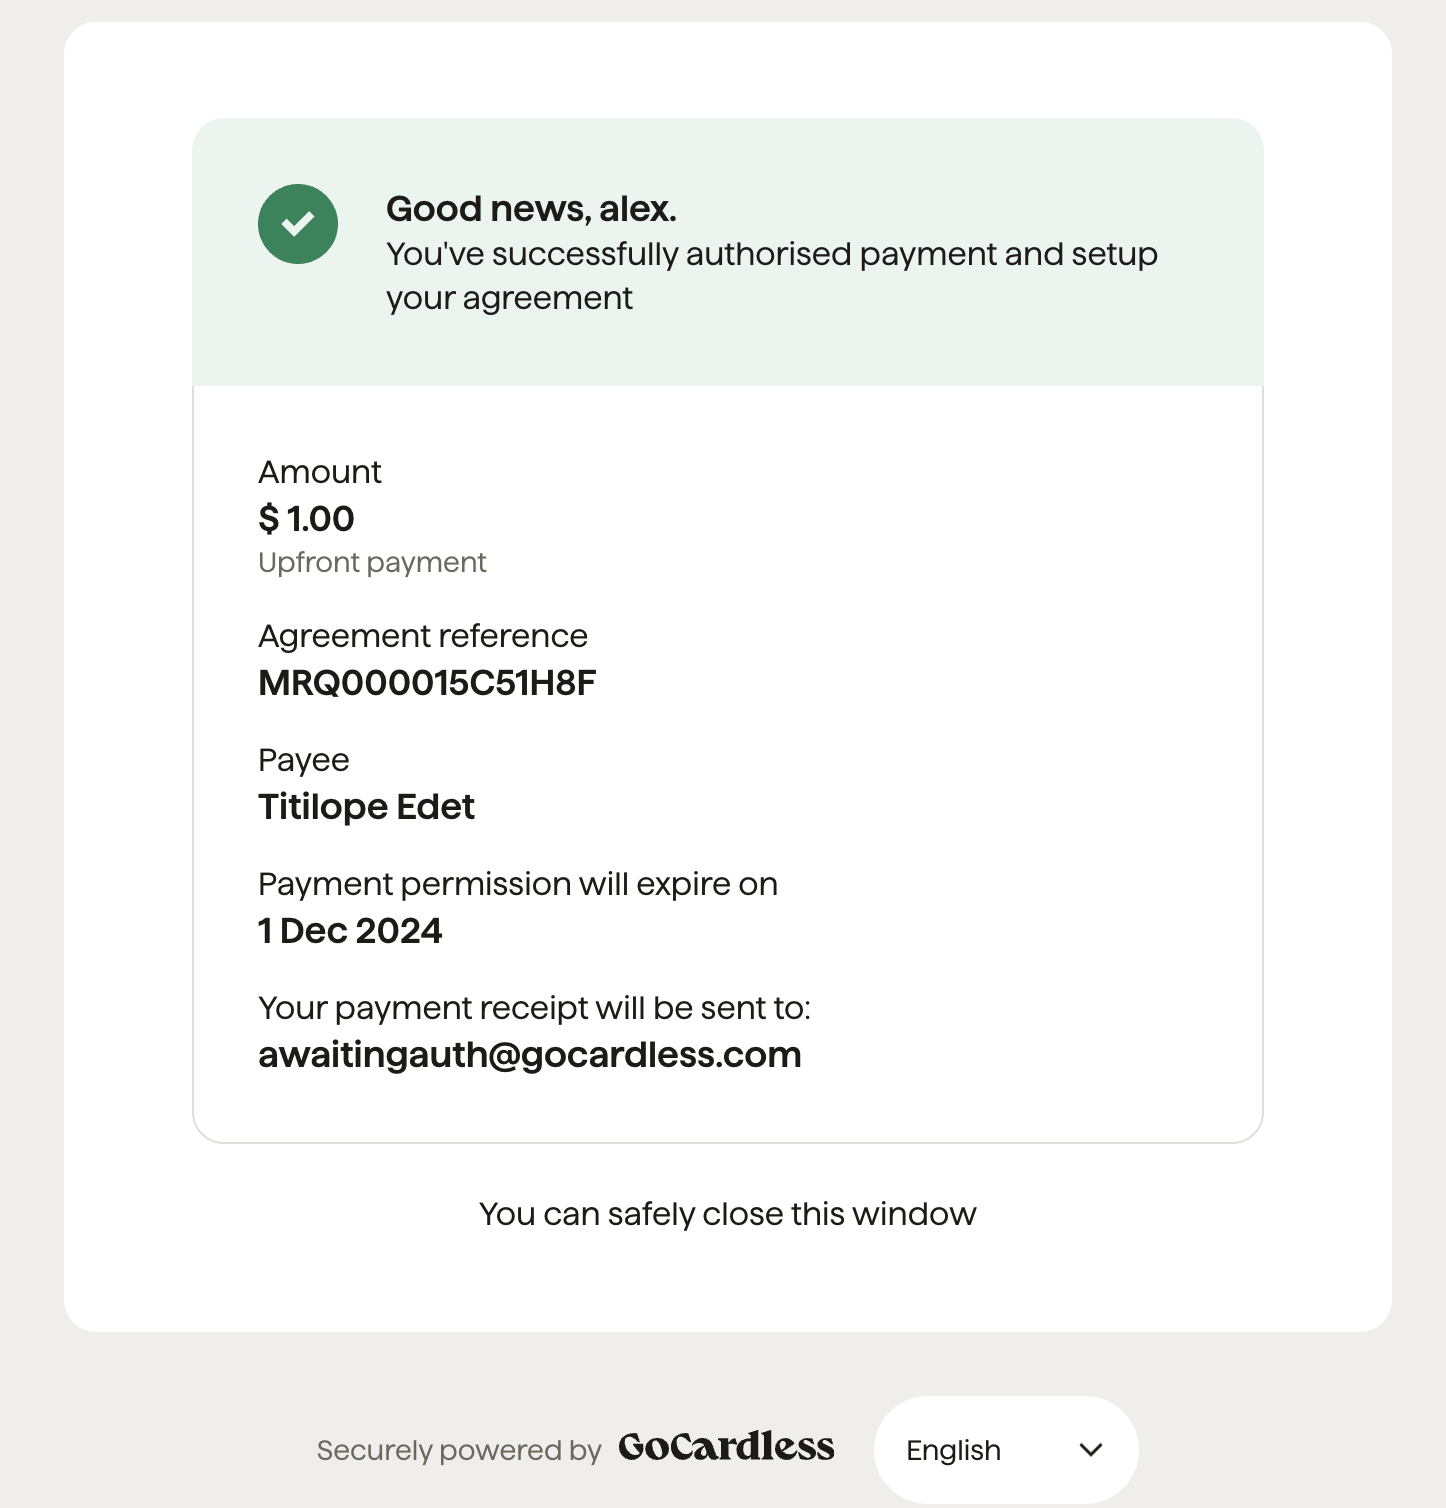The height and width of the screenshot is (1508, 1446).
Task: Click the 'Payee' label
Action: pyautogui.click(x=304, y=761)
